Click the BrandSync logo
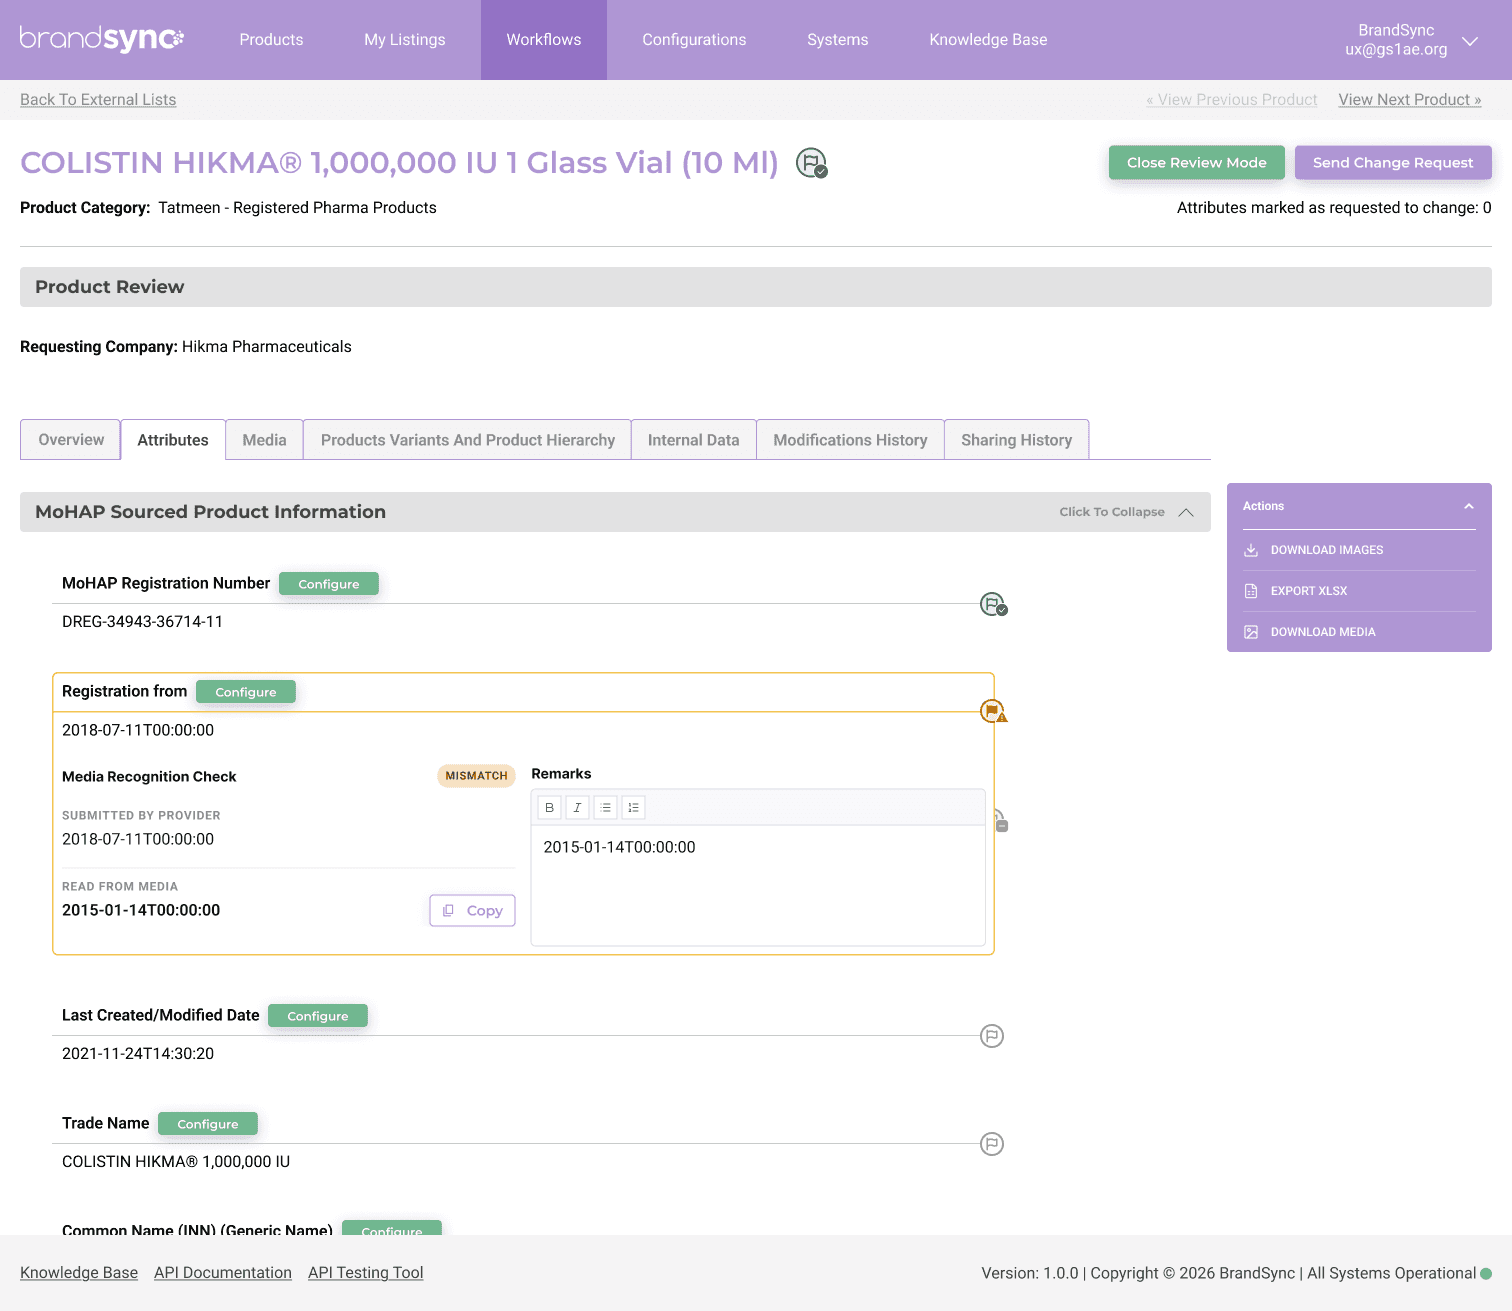This screenshot has height=1311, width=1512. pyautogui.click(x=102, y=39)
